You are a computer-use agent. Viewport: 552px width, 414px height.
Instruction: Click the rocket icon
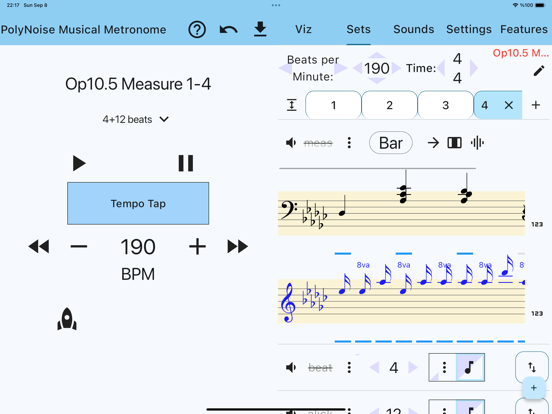(x=67, y=319)
